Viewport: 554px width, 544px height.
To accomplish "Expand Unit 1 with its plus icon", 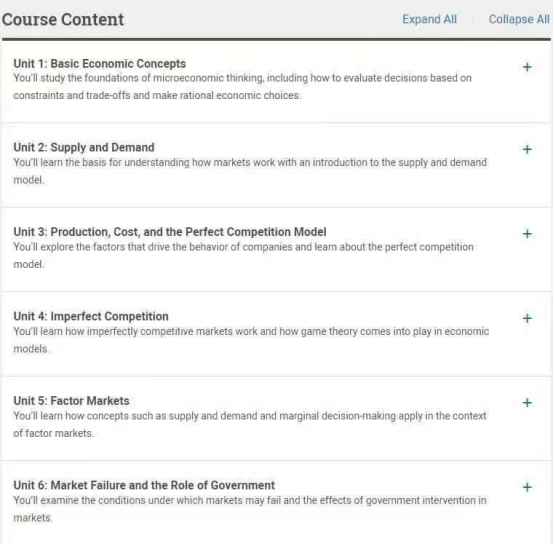I will tap(527, 67).
